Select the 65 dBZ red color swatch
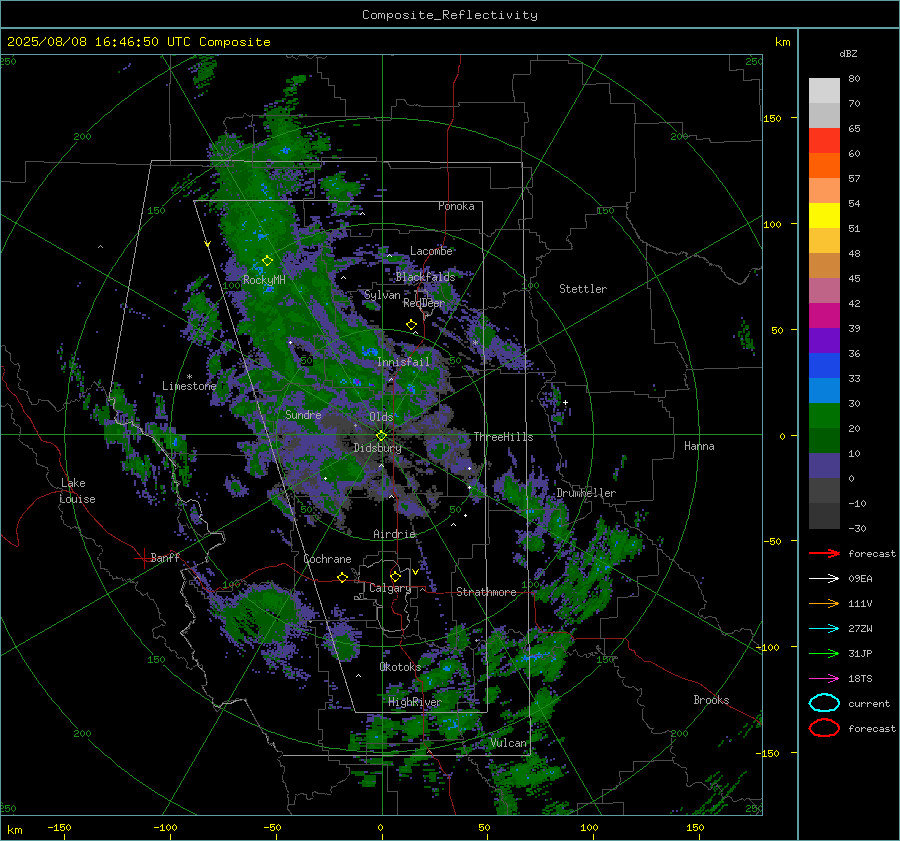The image size is (900, 841). 824,141
